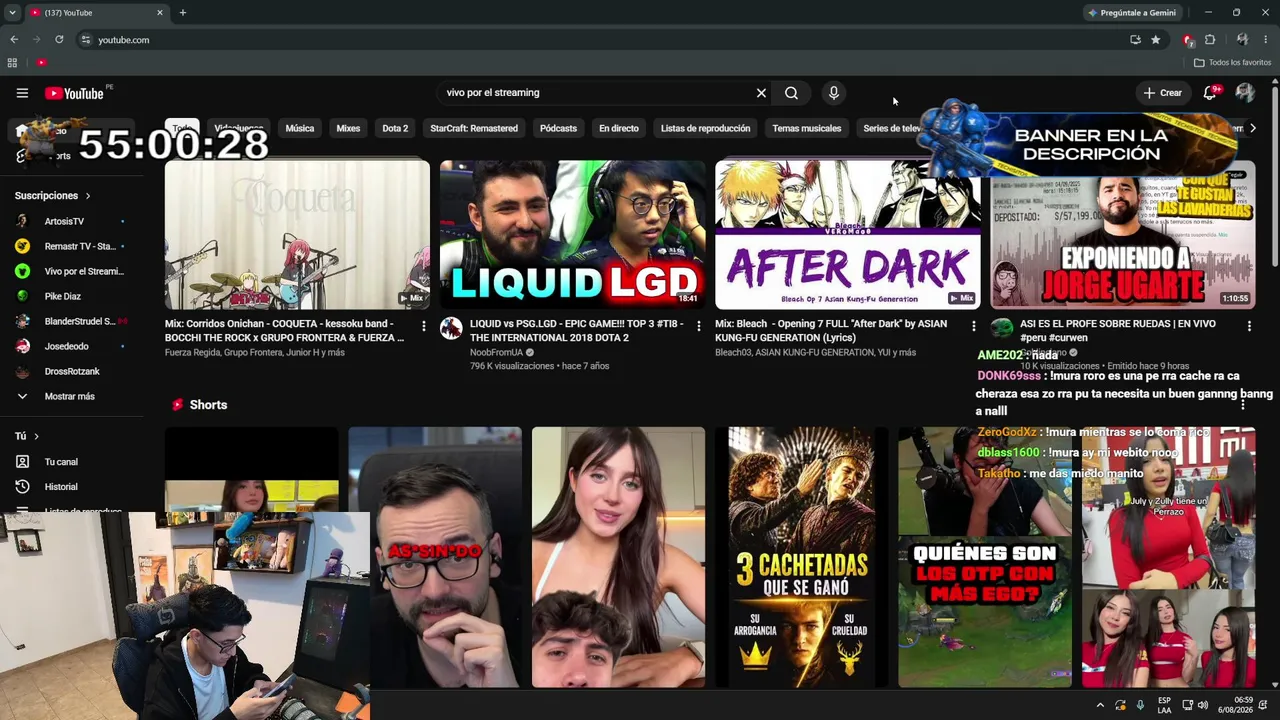Click the youtube.com address bar

pos(600,40)
